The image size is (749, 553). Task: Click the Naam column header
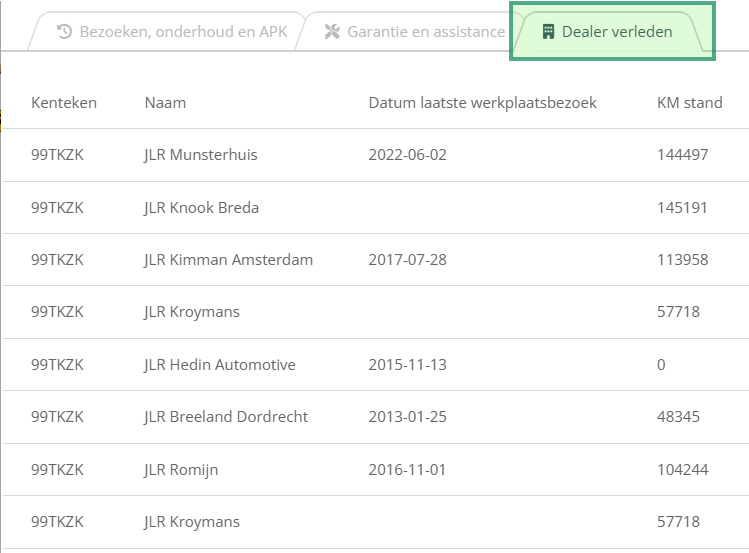(165, 103)
